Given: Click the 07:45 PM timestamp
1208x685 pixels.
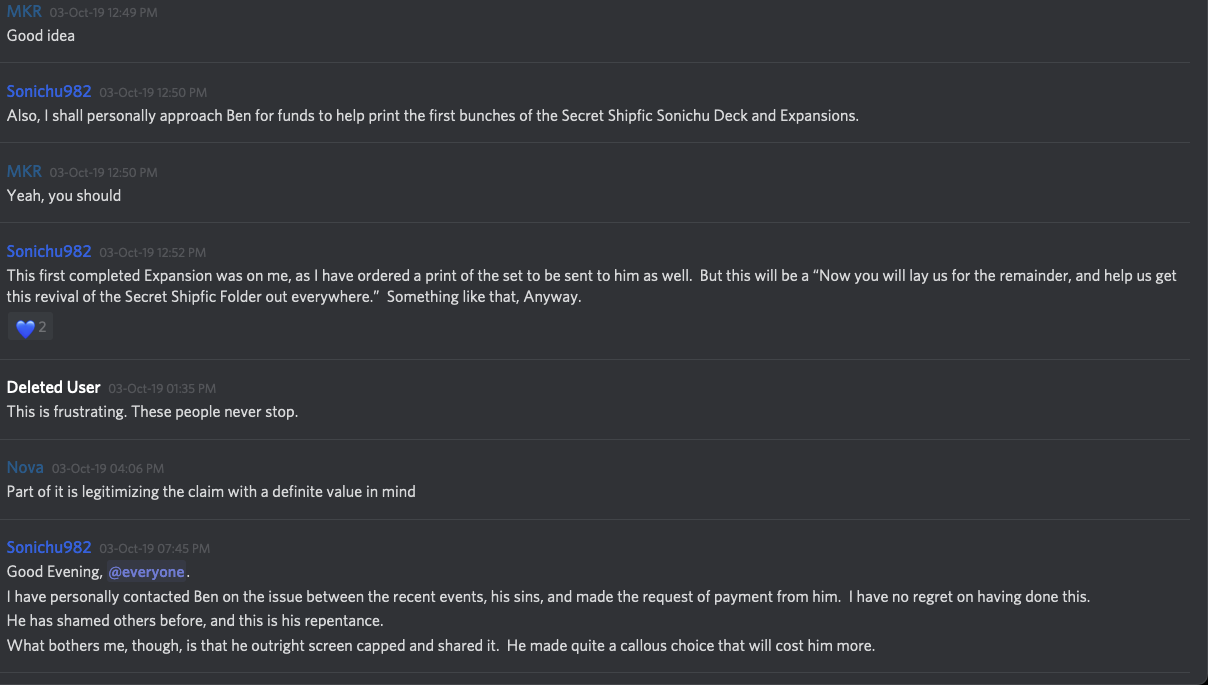Looking at the screenshot, I should point(154,548).
